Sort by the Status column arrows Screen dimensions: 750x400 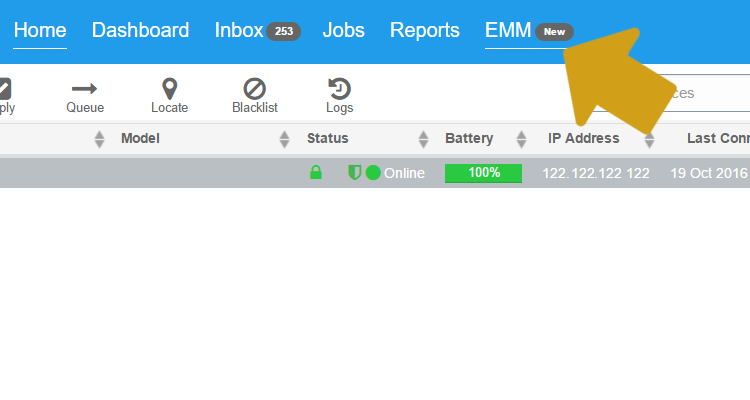[423, 139]
